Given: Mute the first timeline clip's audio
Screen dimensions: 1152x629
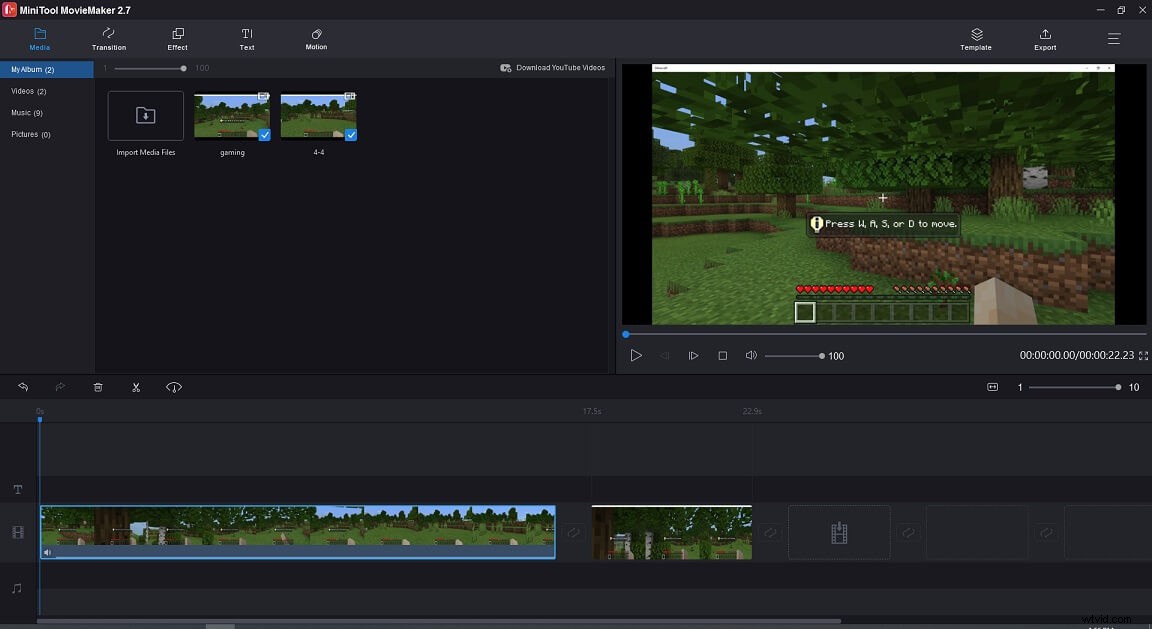Looking at the screenshot, I should (46, 552).
